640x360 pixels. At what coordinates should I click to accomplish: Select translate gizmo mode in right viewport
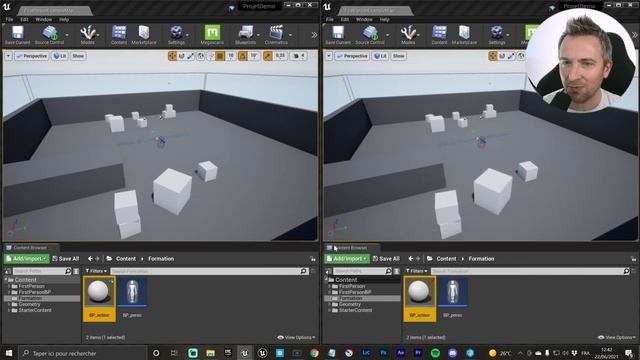click(x=493, y=56)
